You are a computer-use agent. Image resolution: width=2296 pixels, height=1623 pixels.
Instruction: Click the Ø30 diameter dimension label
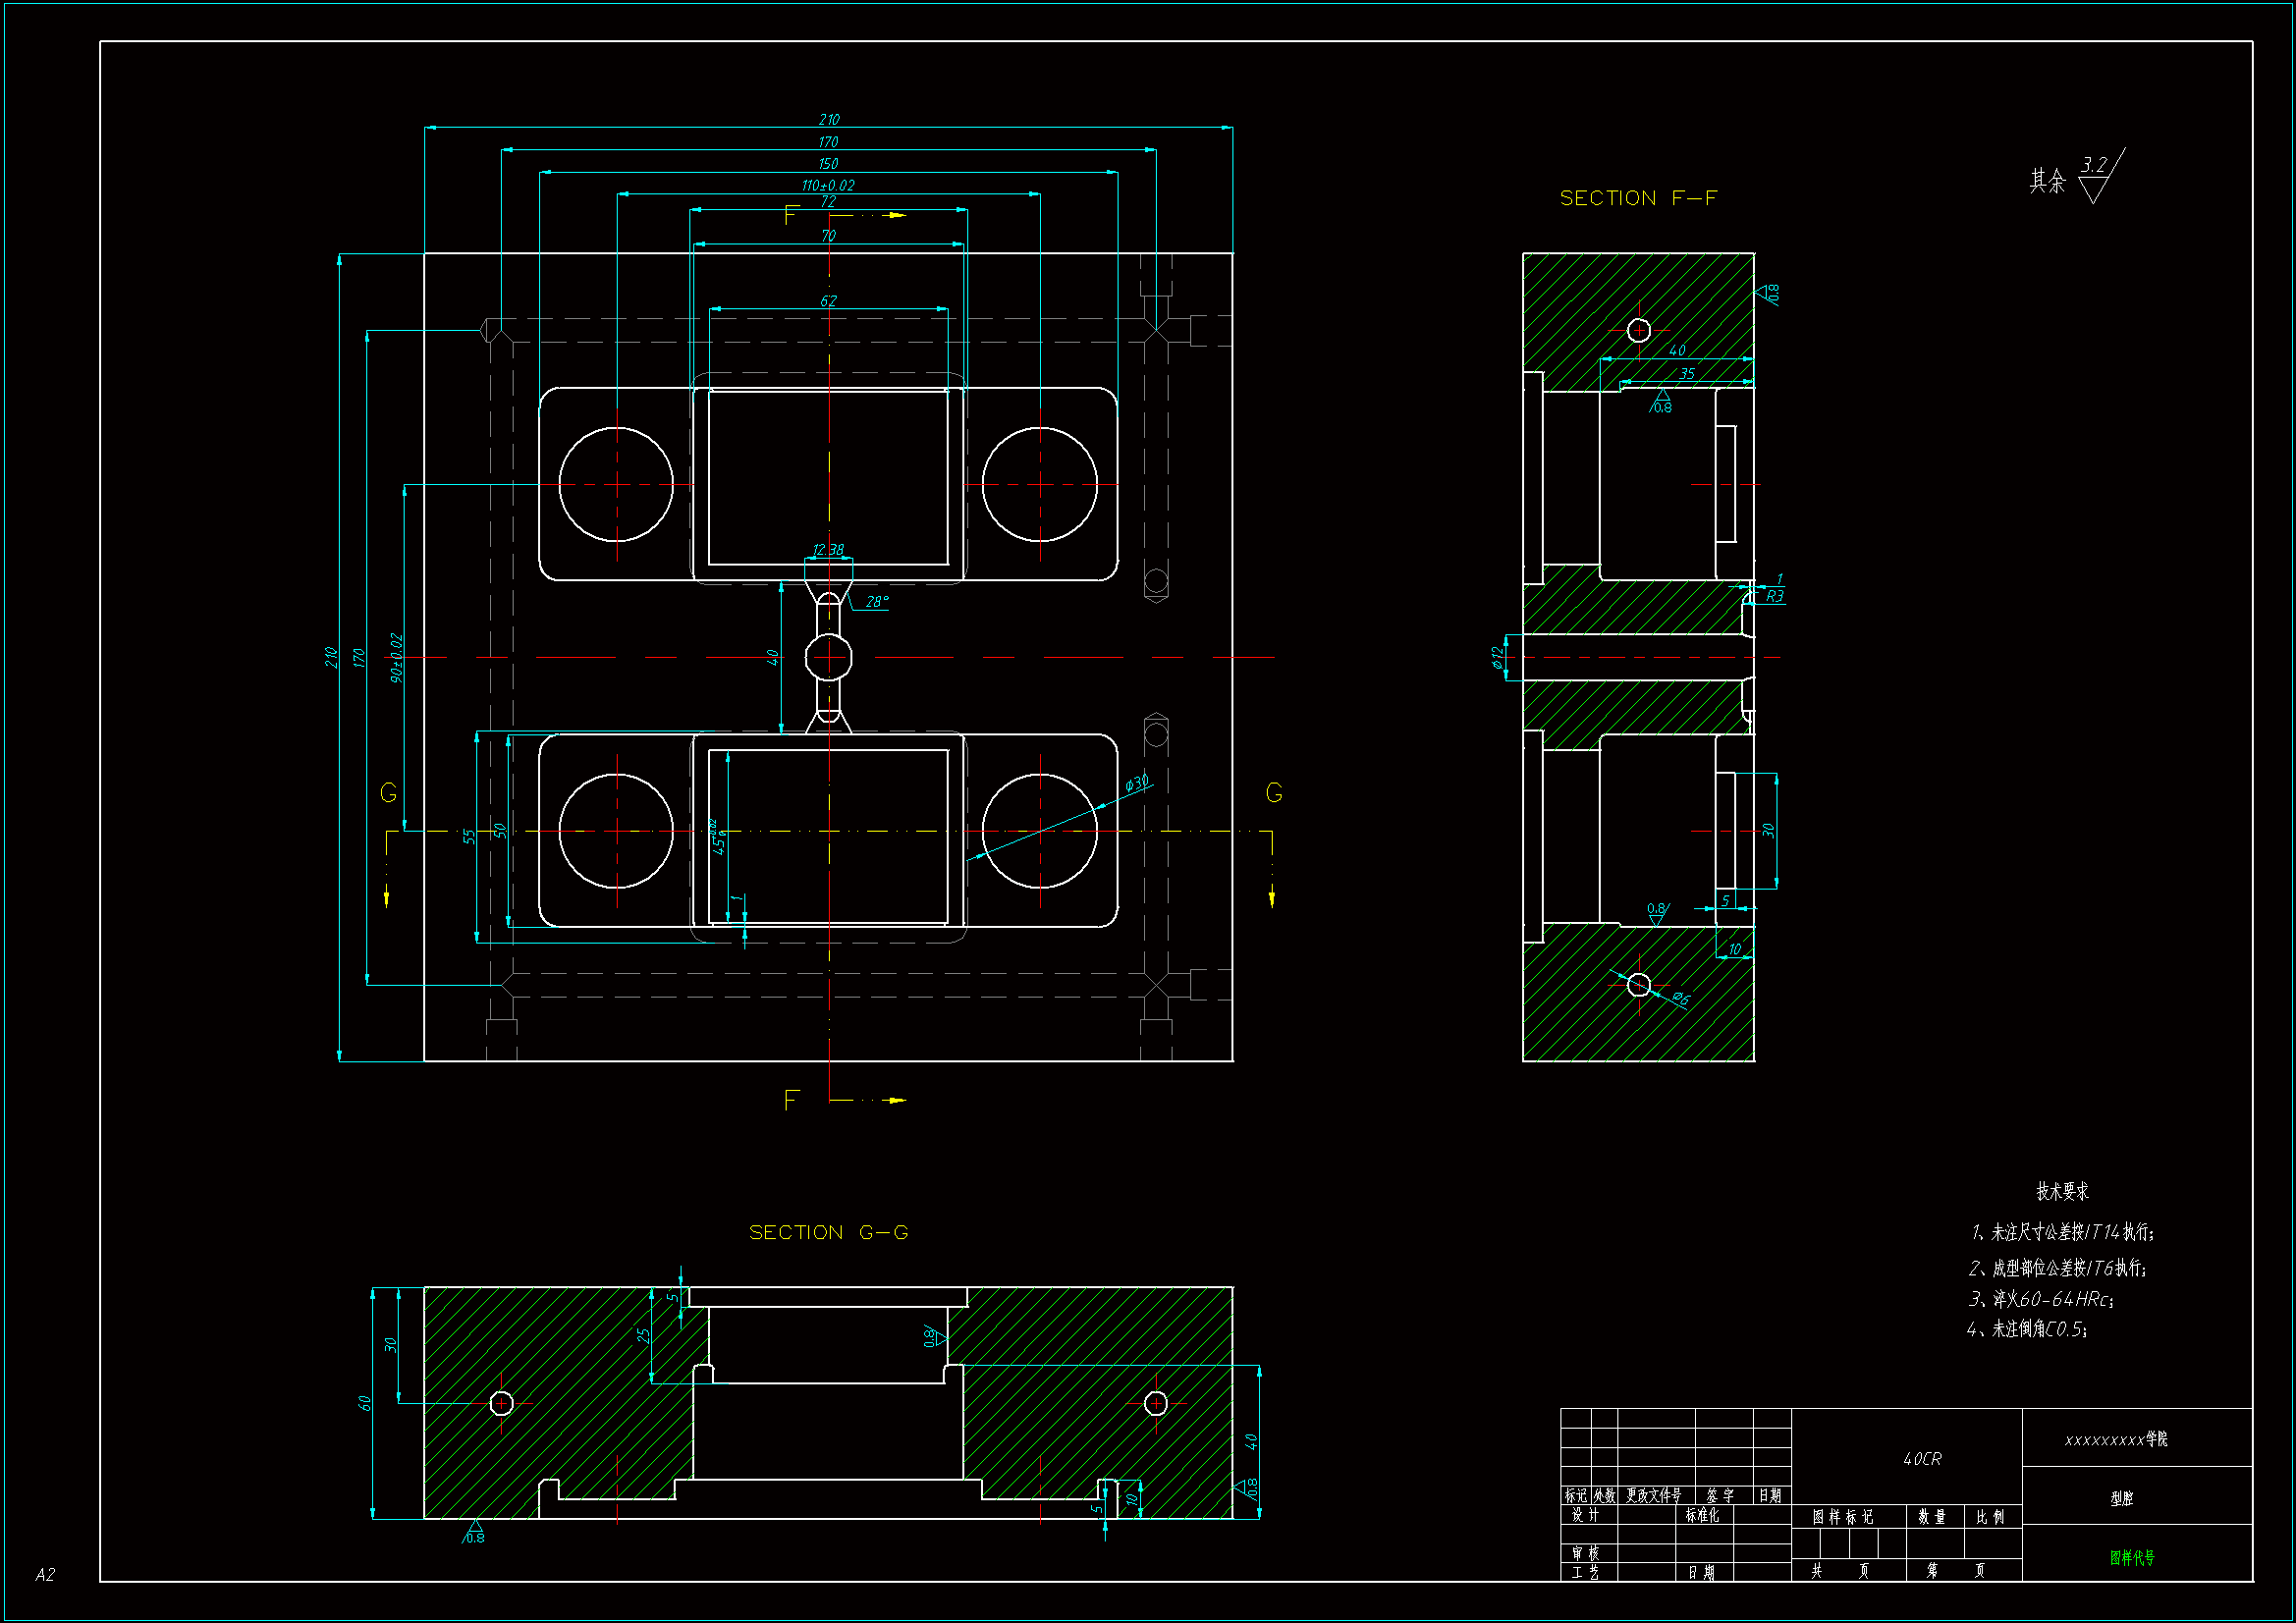tap(1137, 783)
